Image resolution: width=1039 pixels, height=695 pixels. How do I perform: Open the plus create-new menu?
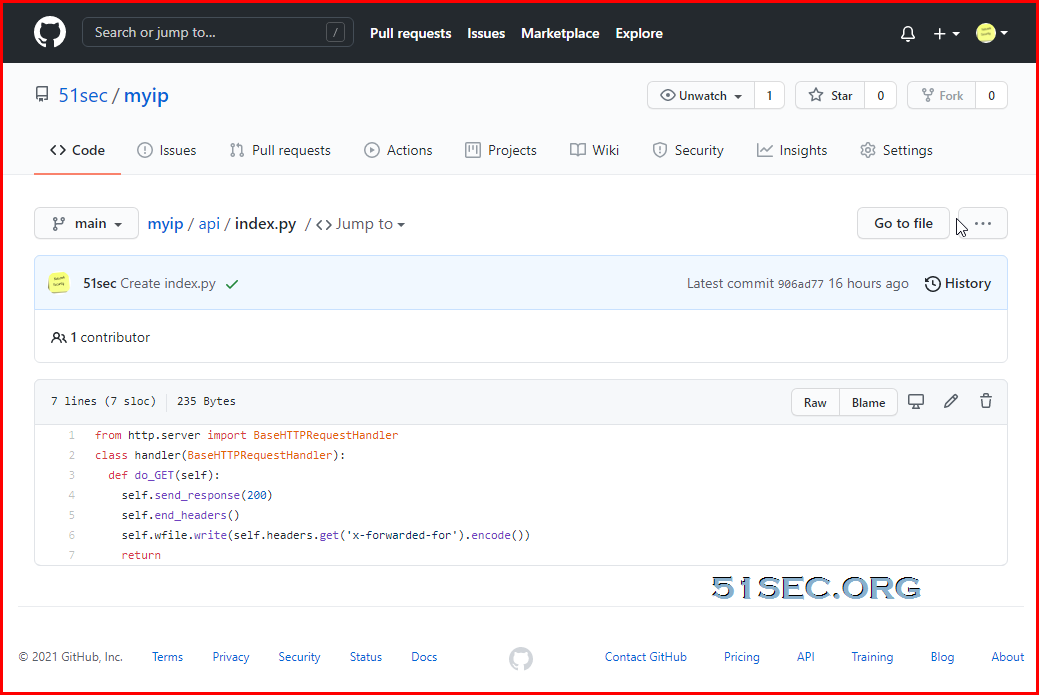(x=946, y=33)
